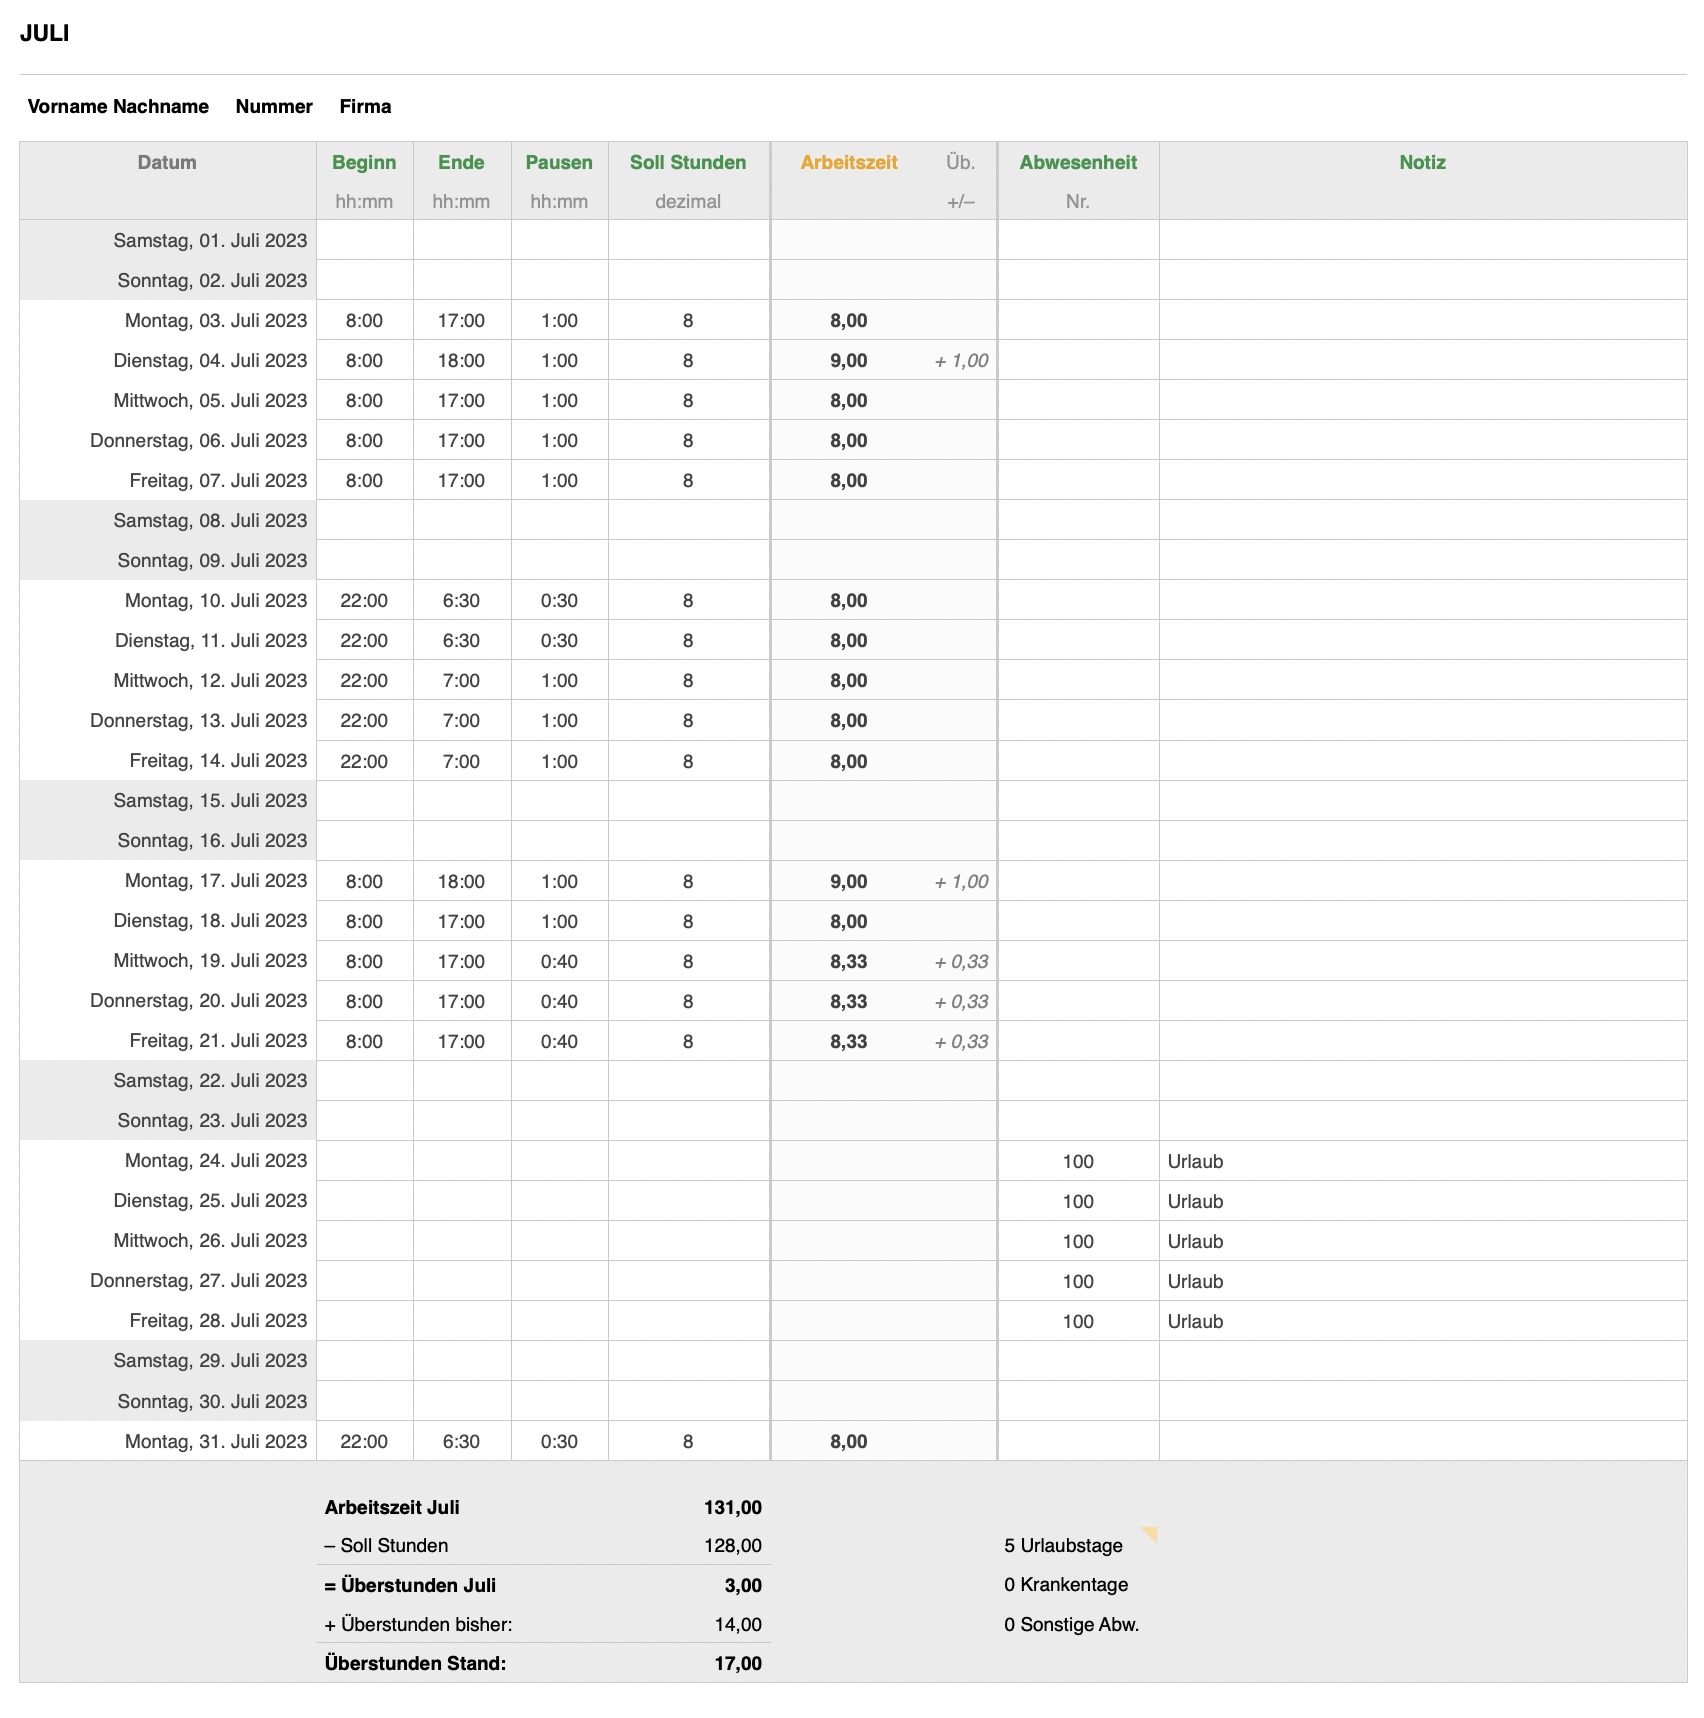Click the yellow comment marker near Urlaubstage
The width and height of the screenshot is (1704, 1718).
click(1150, 1533)
